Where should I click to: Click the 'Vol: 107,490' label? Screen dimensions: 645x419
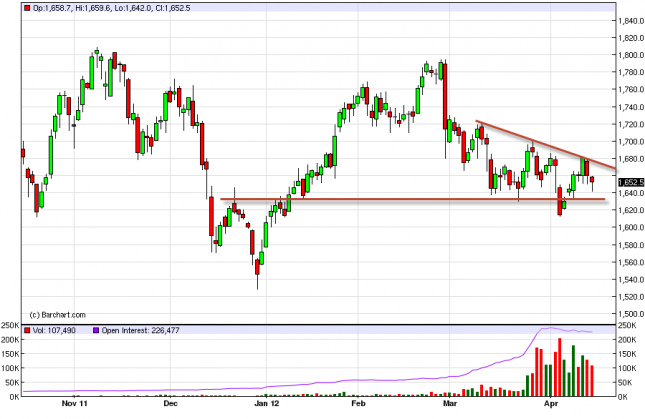(x=54, y=330)
